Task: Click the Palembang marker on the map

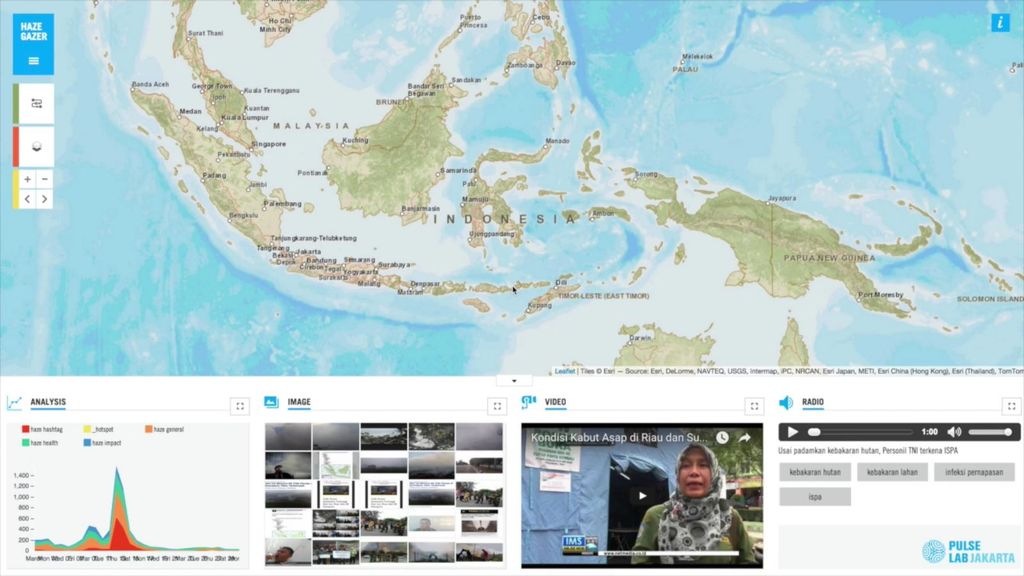Action: (265, 208)
